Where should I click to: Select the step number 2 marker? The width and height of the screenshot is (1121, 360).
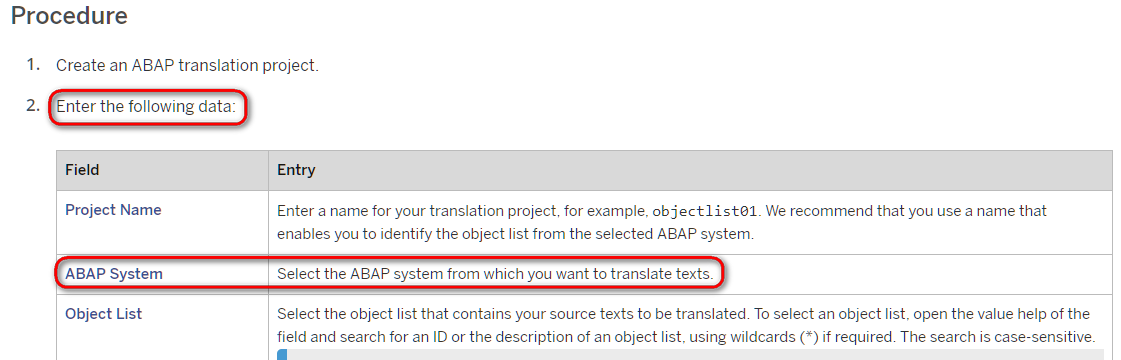tap(34, 107)
